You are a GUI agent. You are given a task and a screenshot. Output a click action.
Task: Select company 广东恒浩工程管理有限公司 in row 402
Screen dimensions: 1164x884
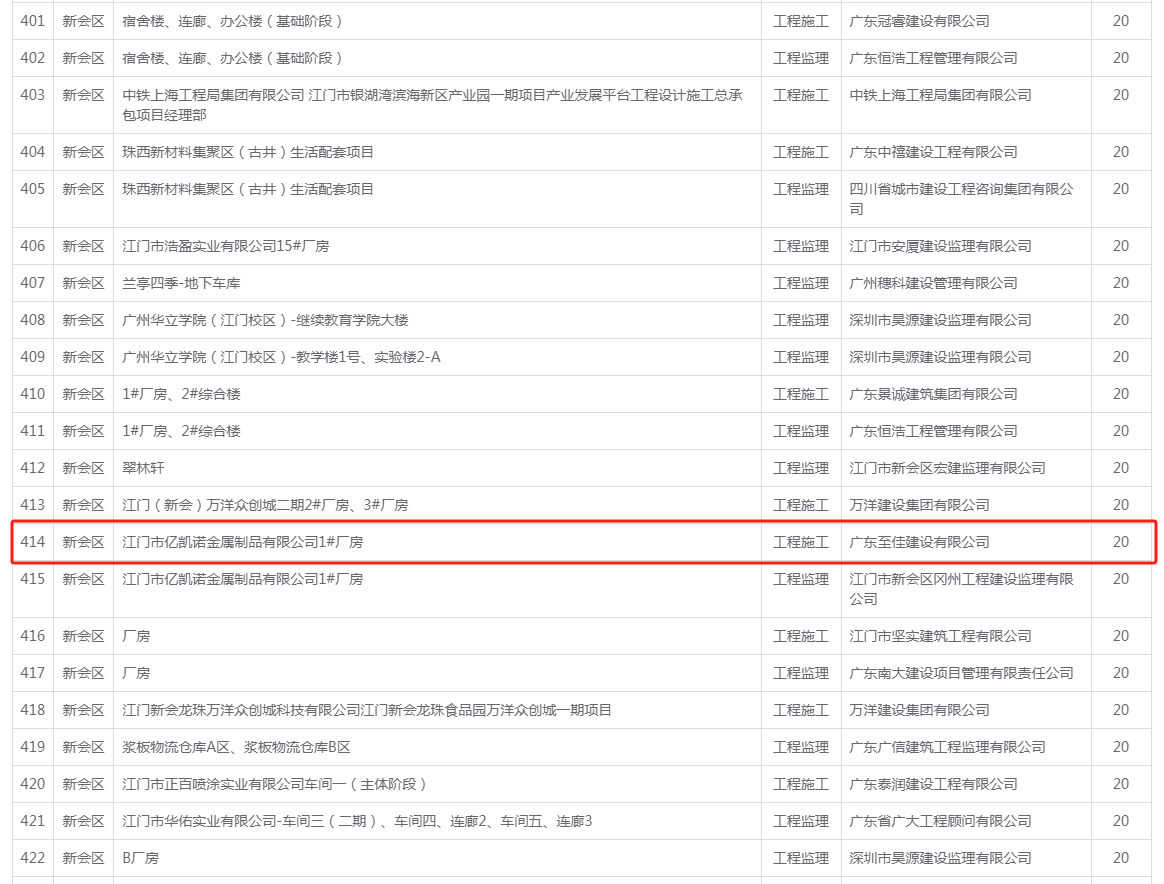[933, 58]
